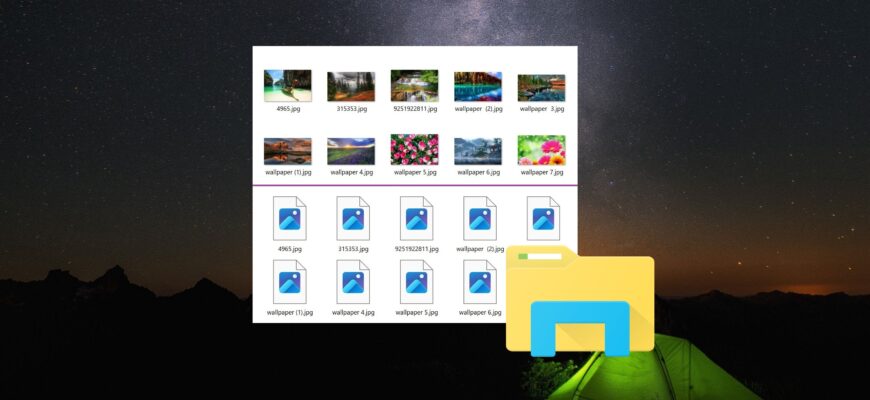Select the wallpaper 6.jpg misty lake thumbnail
Image resolution: width=870 pixels, height=400 pixels.
[478, 151]
